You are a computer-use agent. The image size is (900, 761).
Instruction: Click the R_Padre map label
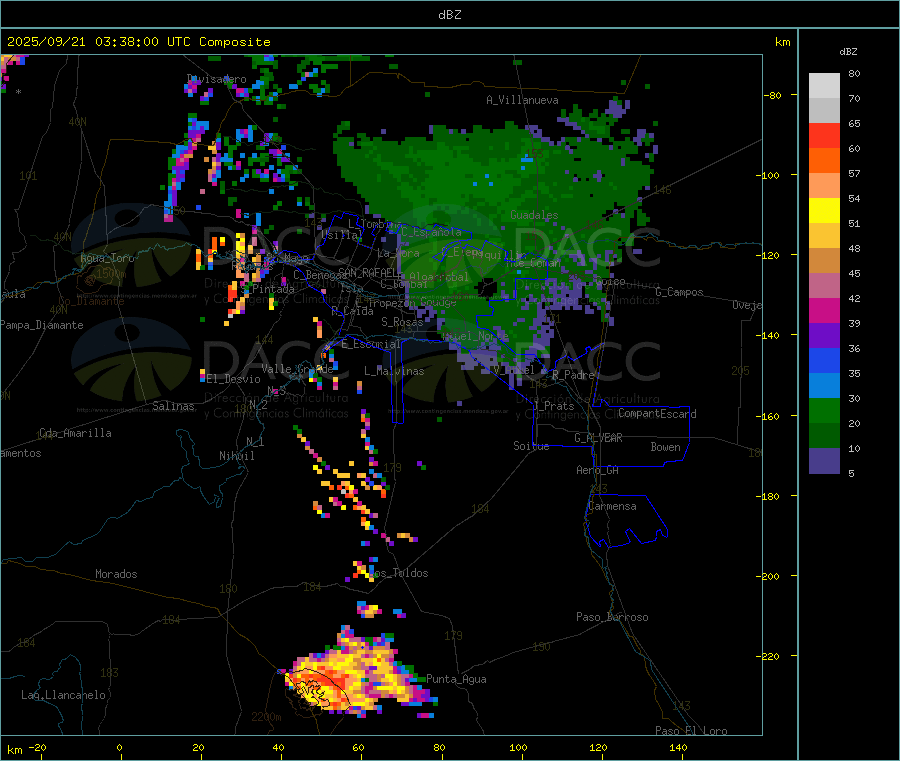[573, 375]
